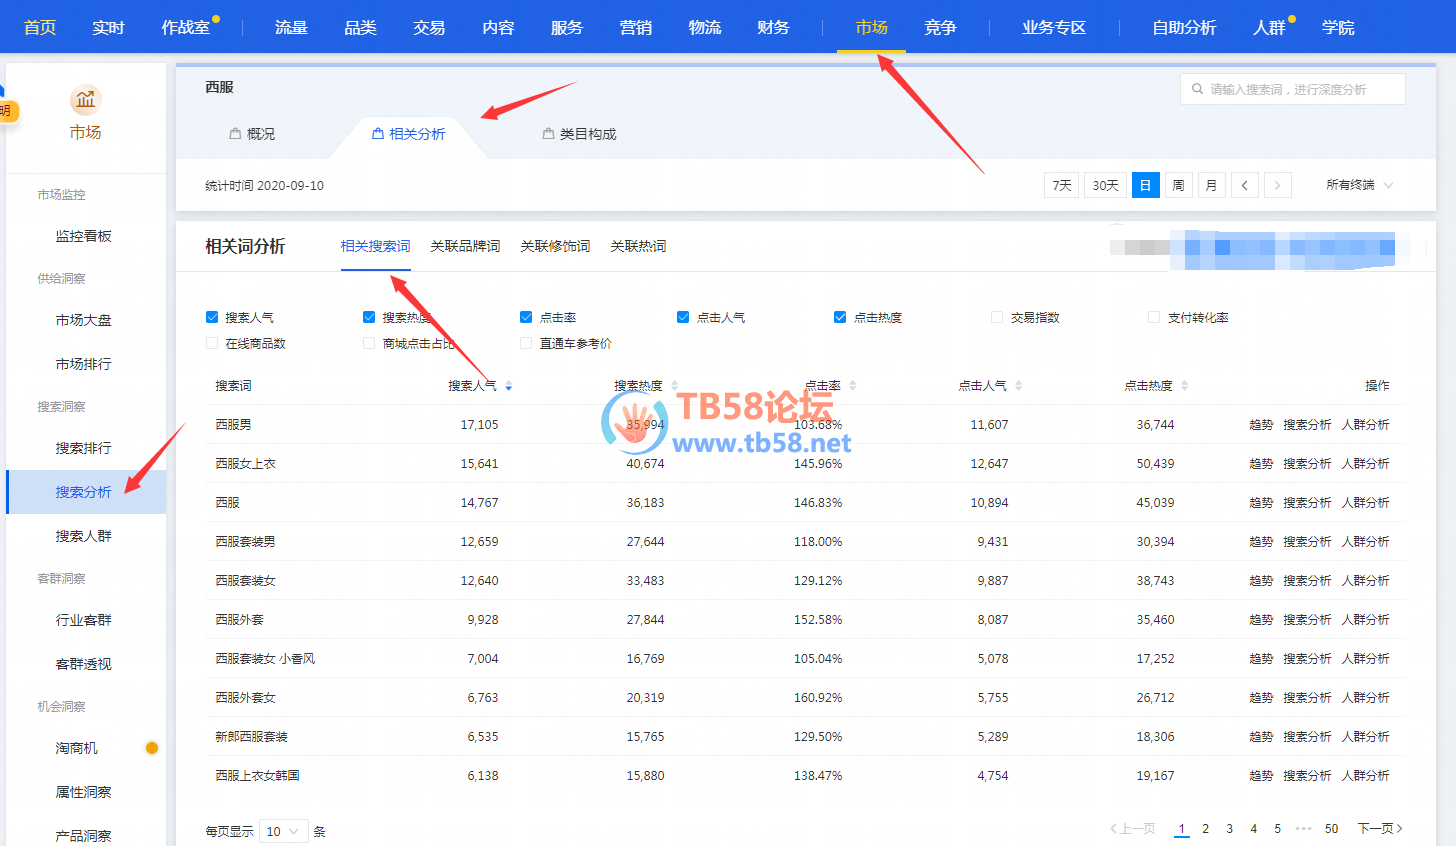This screenshot has width=1456, height=846.
Task: Go to next date with right chevron
Action: point(1278,185)
